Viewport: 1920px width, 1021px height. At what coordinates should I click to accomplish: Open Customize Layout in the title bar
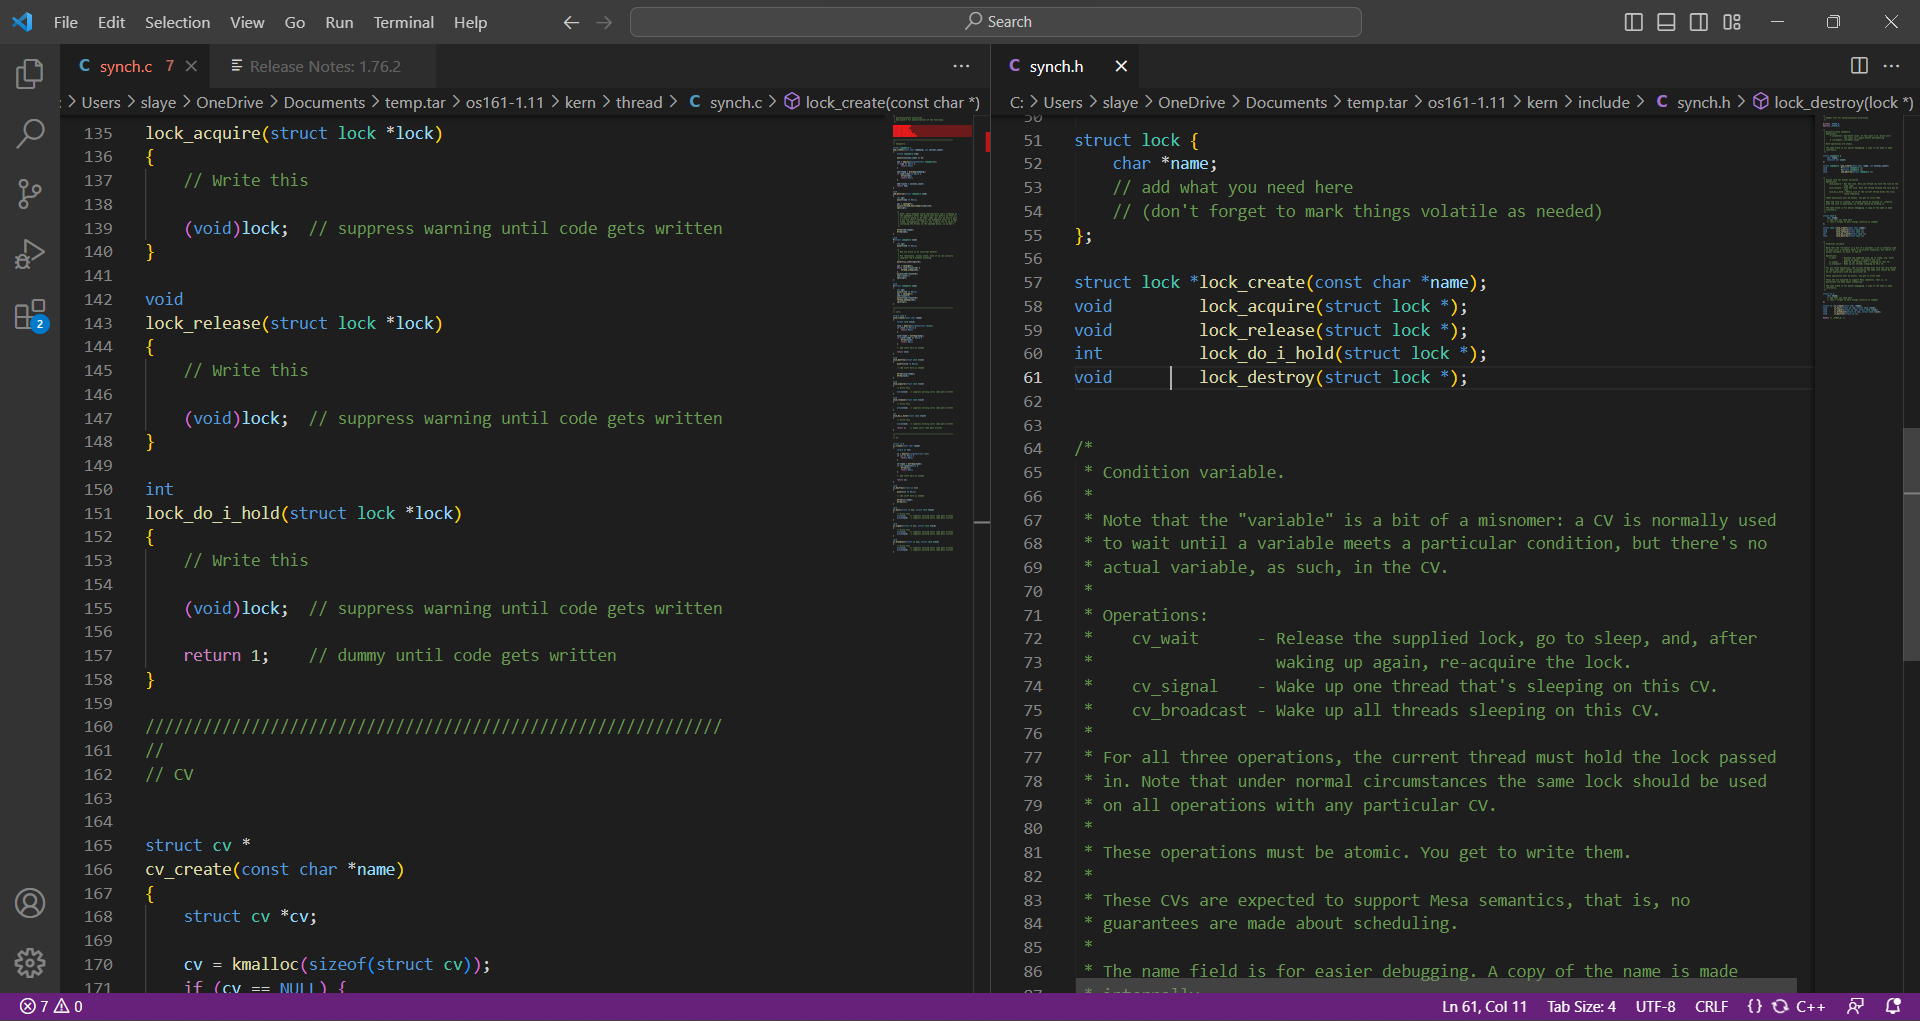[x=1732, y=22]
